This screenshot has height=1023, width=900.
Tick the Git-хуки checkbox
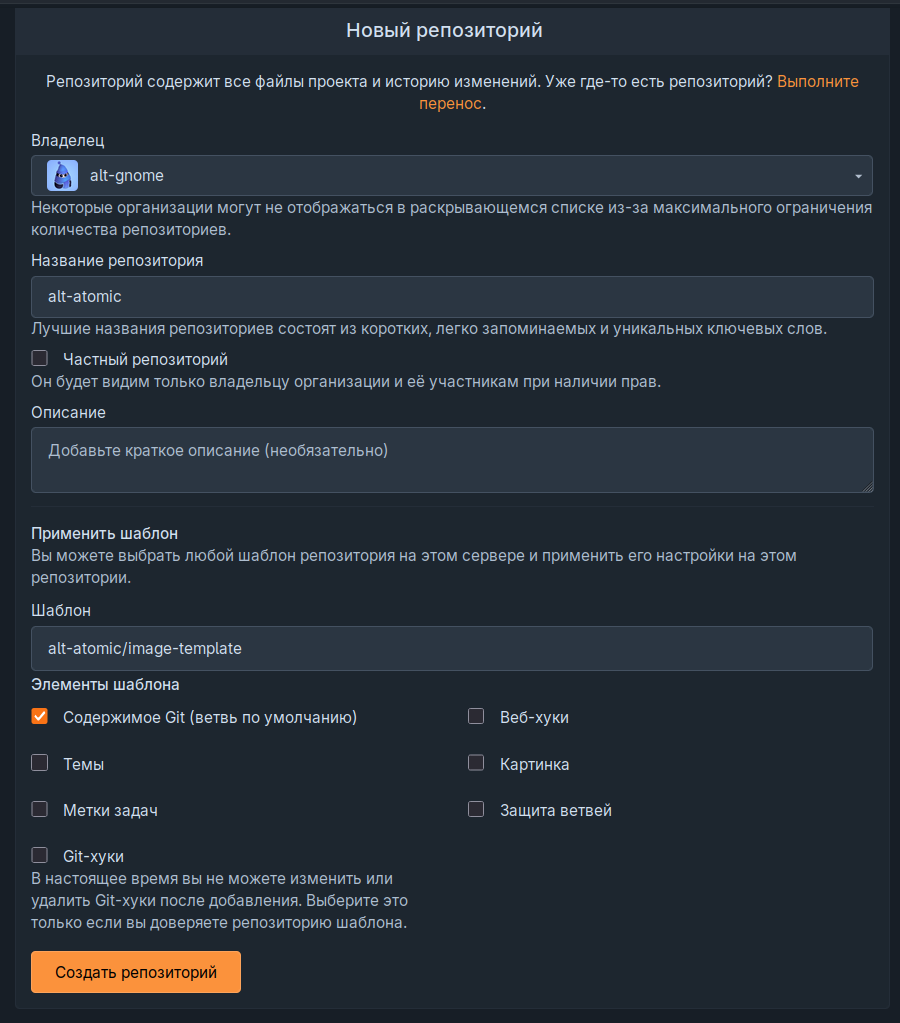click(x=40, y=855)
